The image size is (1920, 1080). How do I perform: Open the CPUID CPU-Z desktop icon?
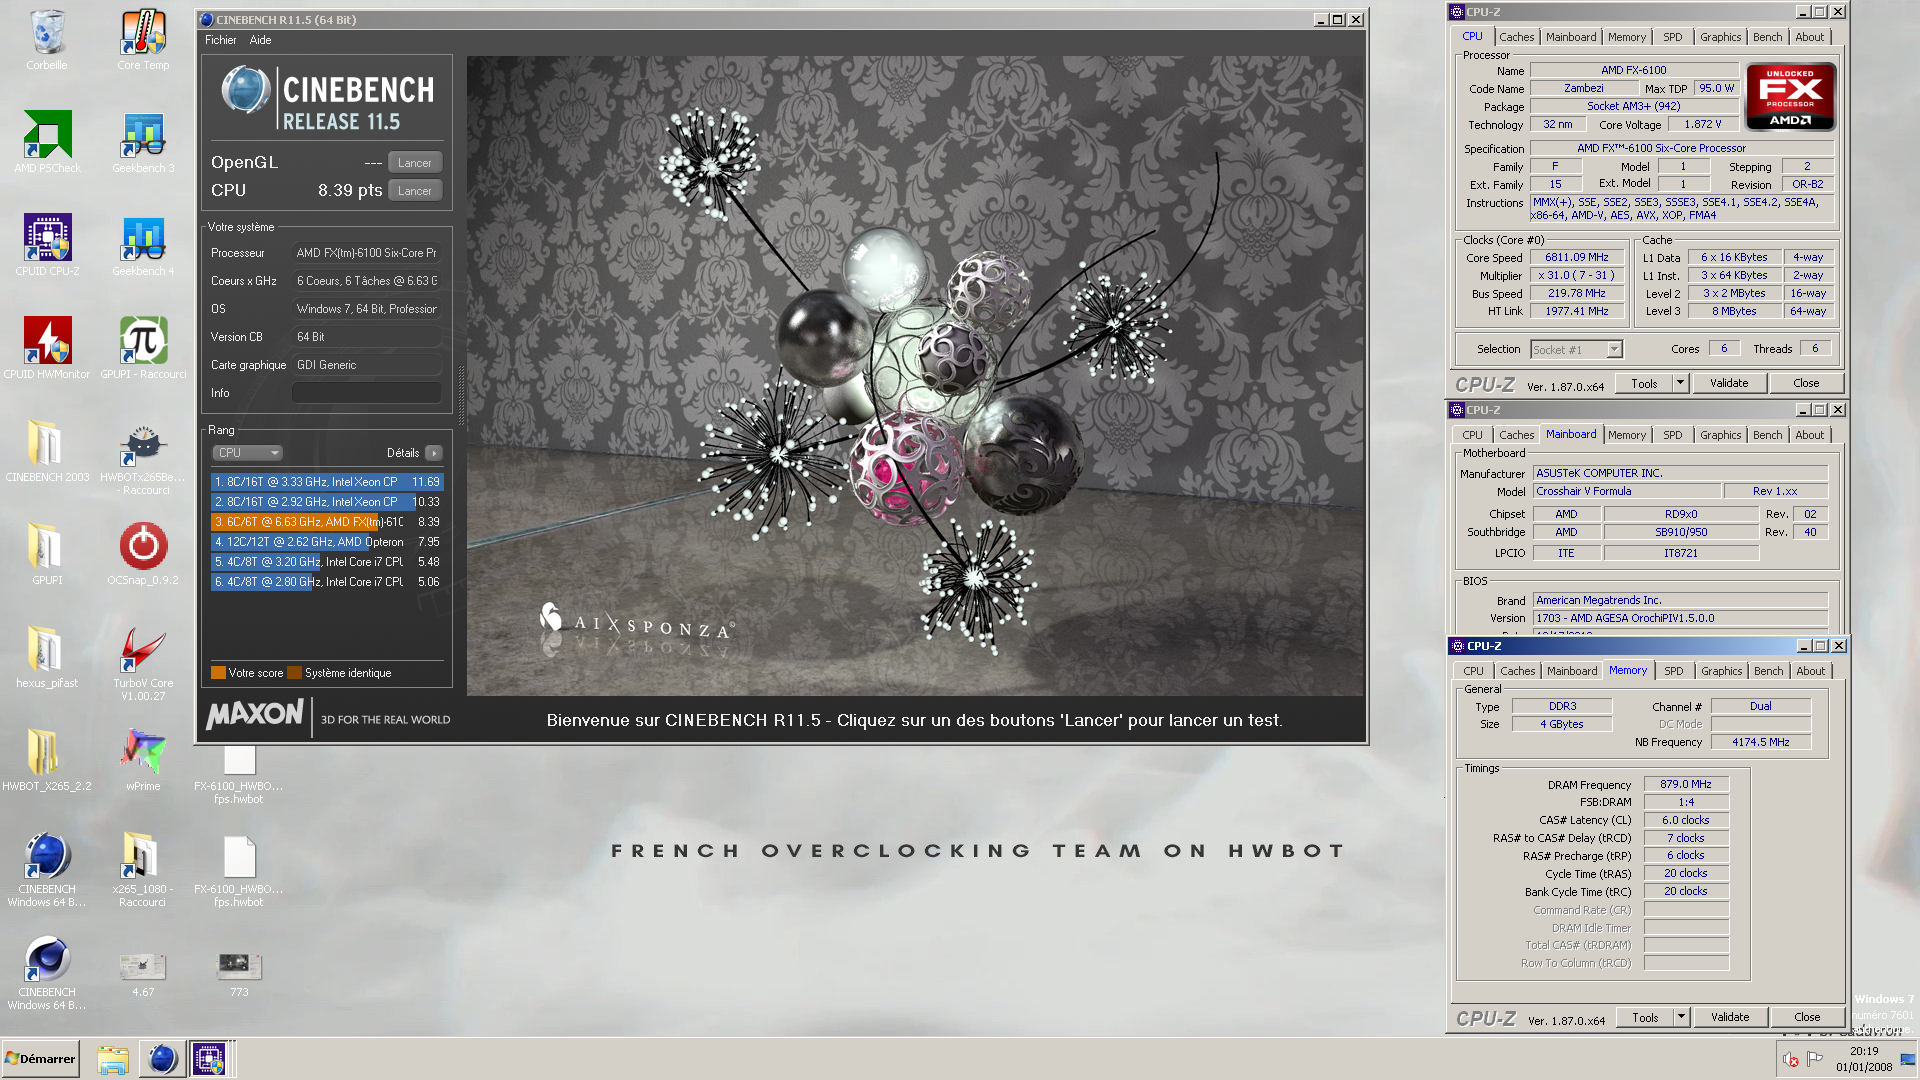[47, 246]
